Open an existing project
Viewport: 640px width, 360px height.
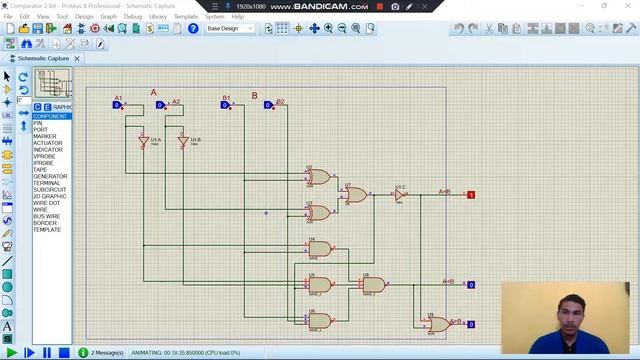pos(24,29)
